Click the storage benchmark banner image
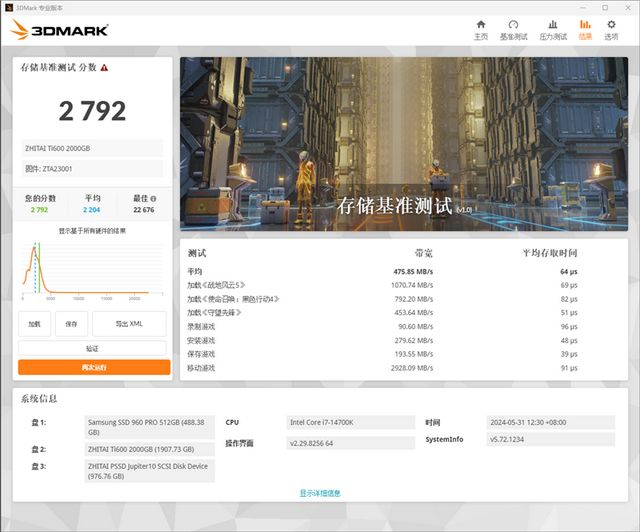 (404, 144)
